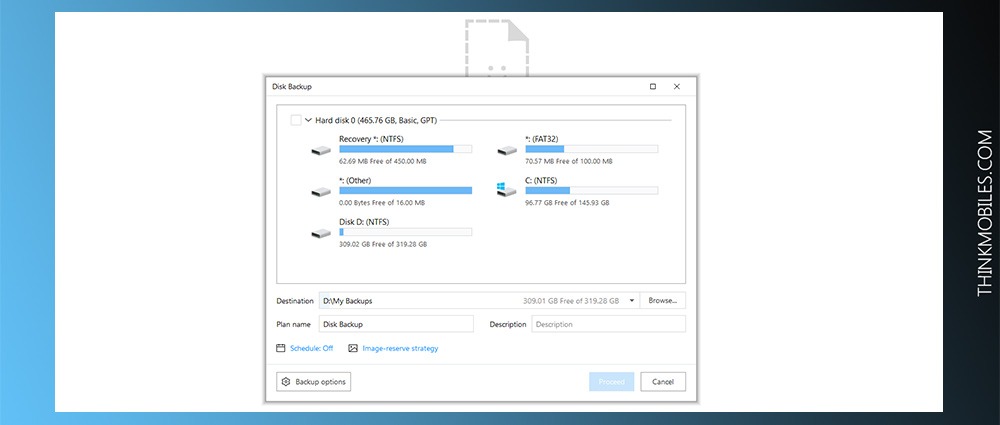This screenshot has height=425, width=1000.
Task: Open Image-reserve strategy settings link
Action: [x=400, y=348]
